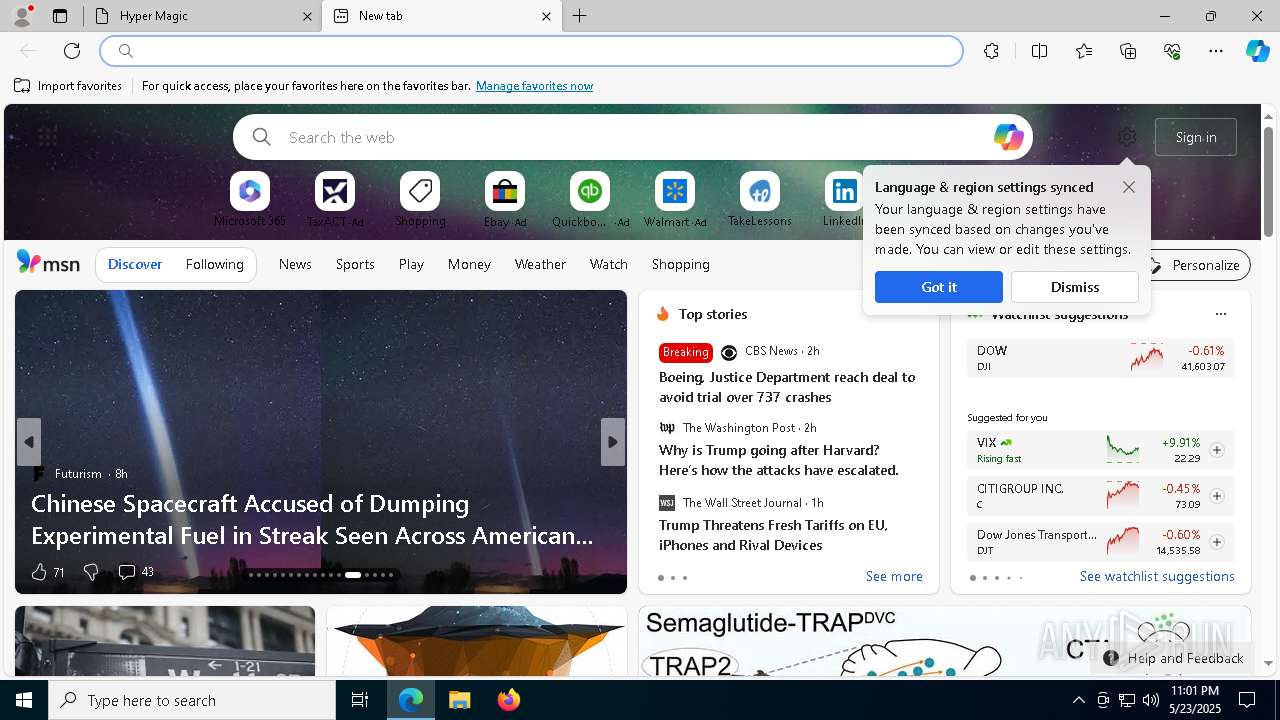Add VIX to watchlist
This screenshot has height=720, width=1280.
pos(1217,450)
